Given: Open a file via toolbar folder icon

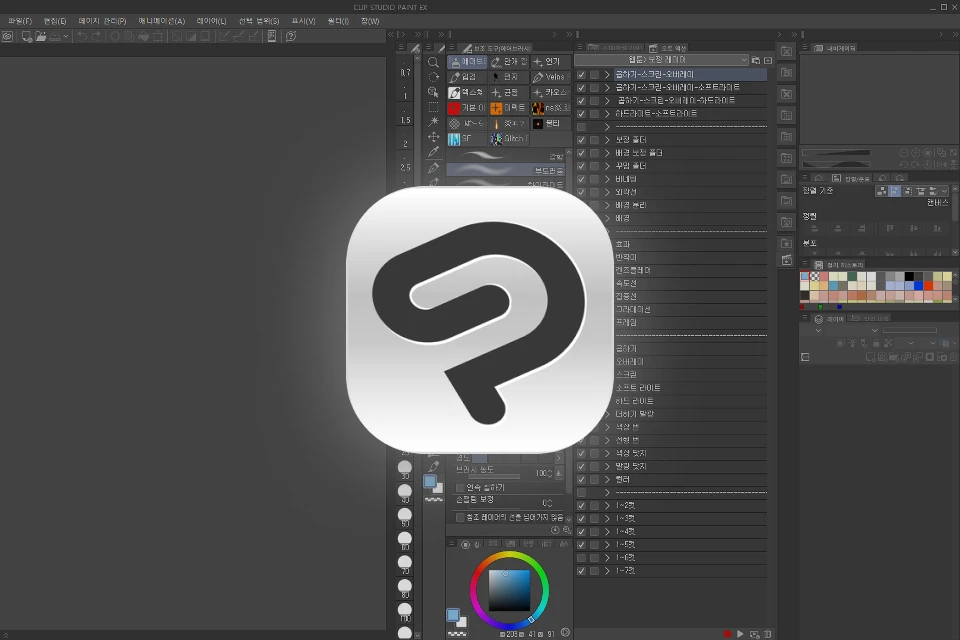Looking at the screenshot, I should pyautogui.click(x=40, y=37).
